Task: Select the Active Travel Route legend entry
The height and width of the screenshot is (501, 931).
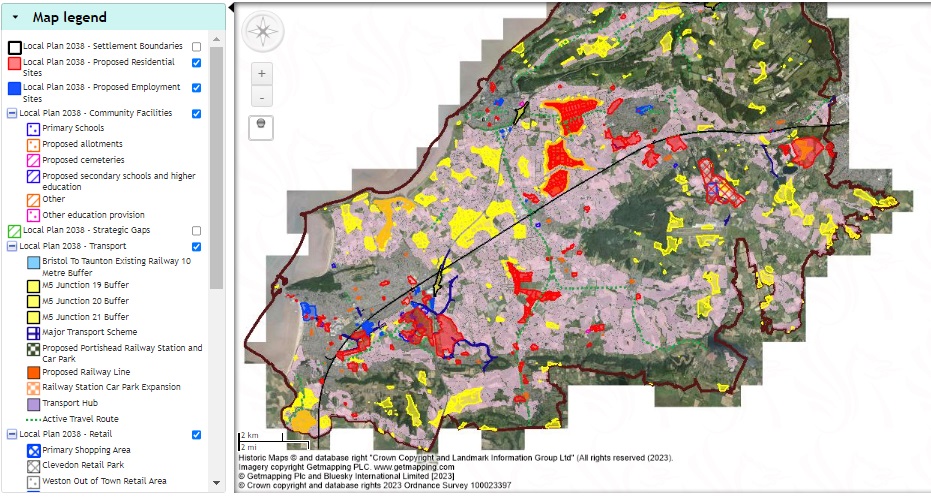Action: (78, 419)
